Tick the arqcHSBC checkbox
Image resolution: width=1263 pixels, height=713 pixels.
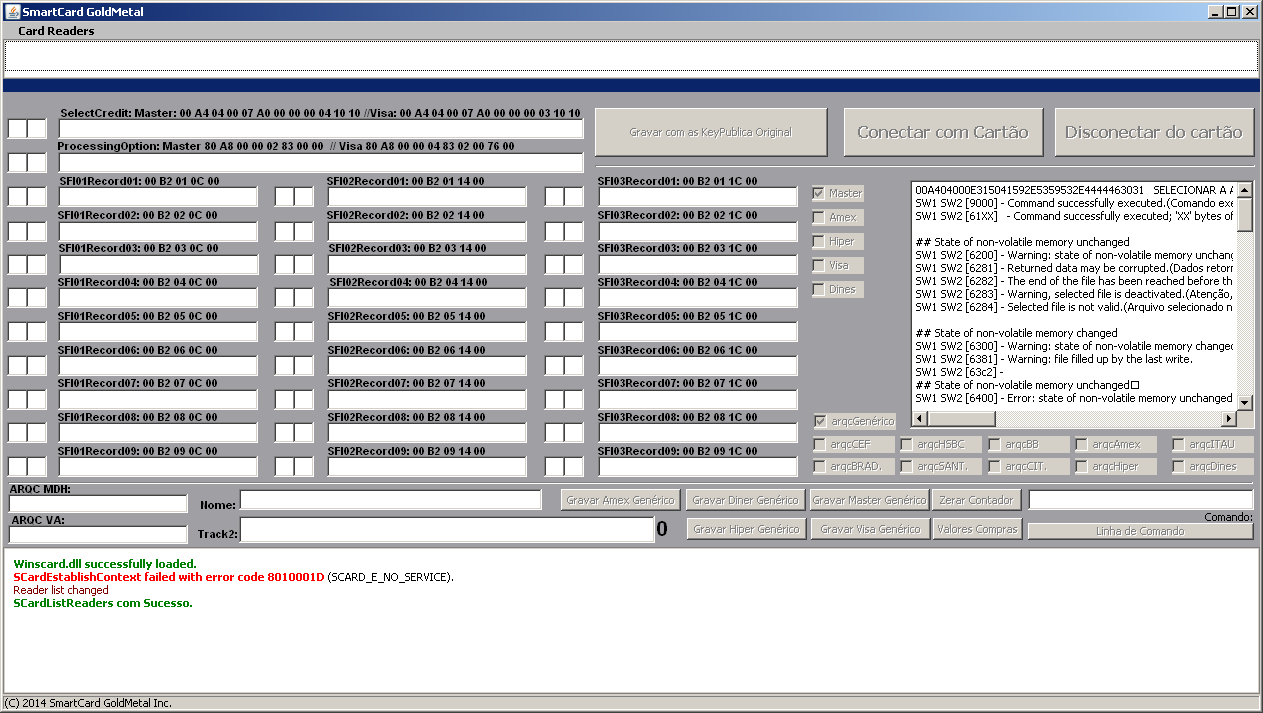click(x=906, y=444)
